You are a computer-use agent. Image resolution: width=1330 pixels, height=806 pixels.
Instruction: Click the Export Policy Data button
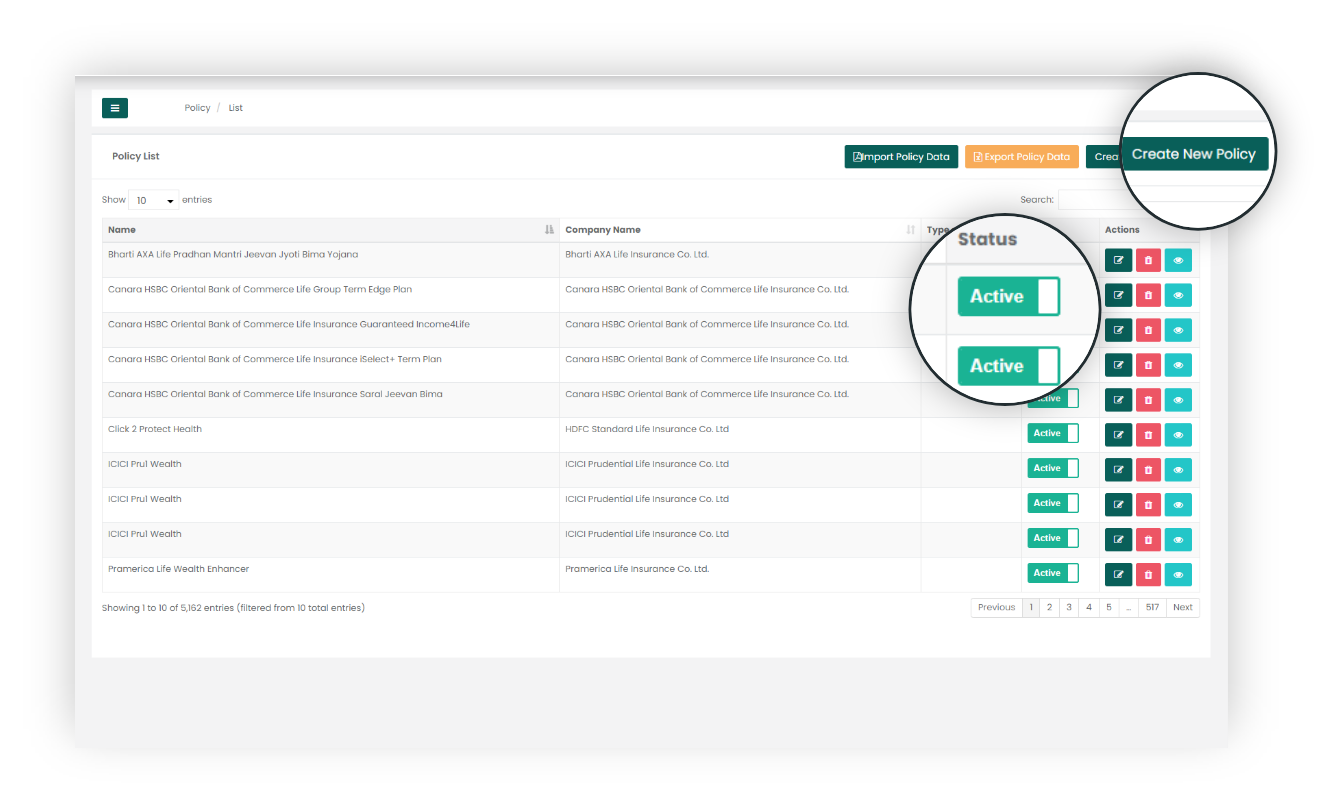1021,157
